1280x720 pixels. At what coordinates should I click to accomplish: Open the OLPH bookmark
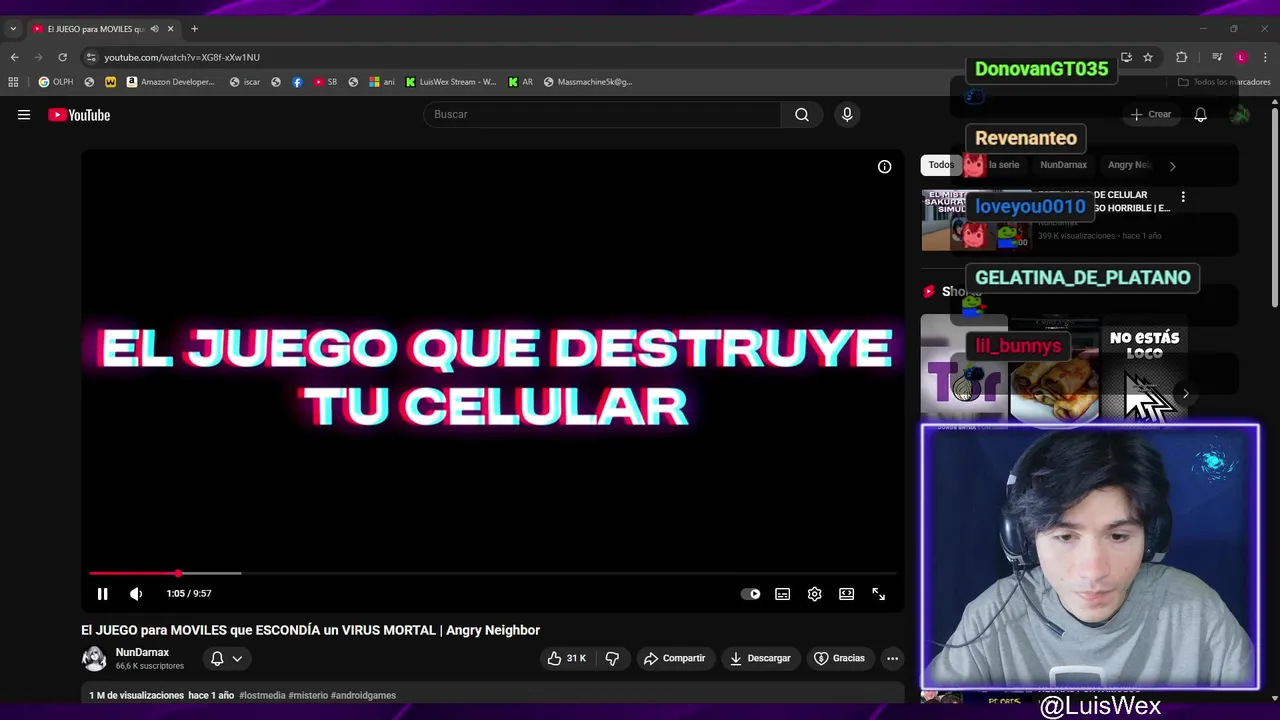pyautogui.click(x=56, y=82)
